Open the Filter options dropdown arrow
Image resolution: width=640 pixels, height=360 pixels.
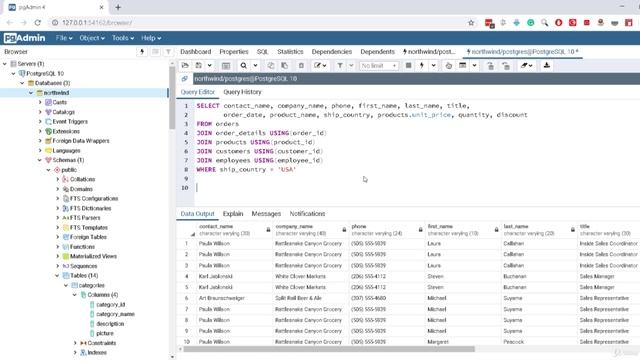[351, 66]
